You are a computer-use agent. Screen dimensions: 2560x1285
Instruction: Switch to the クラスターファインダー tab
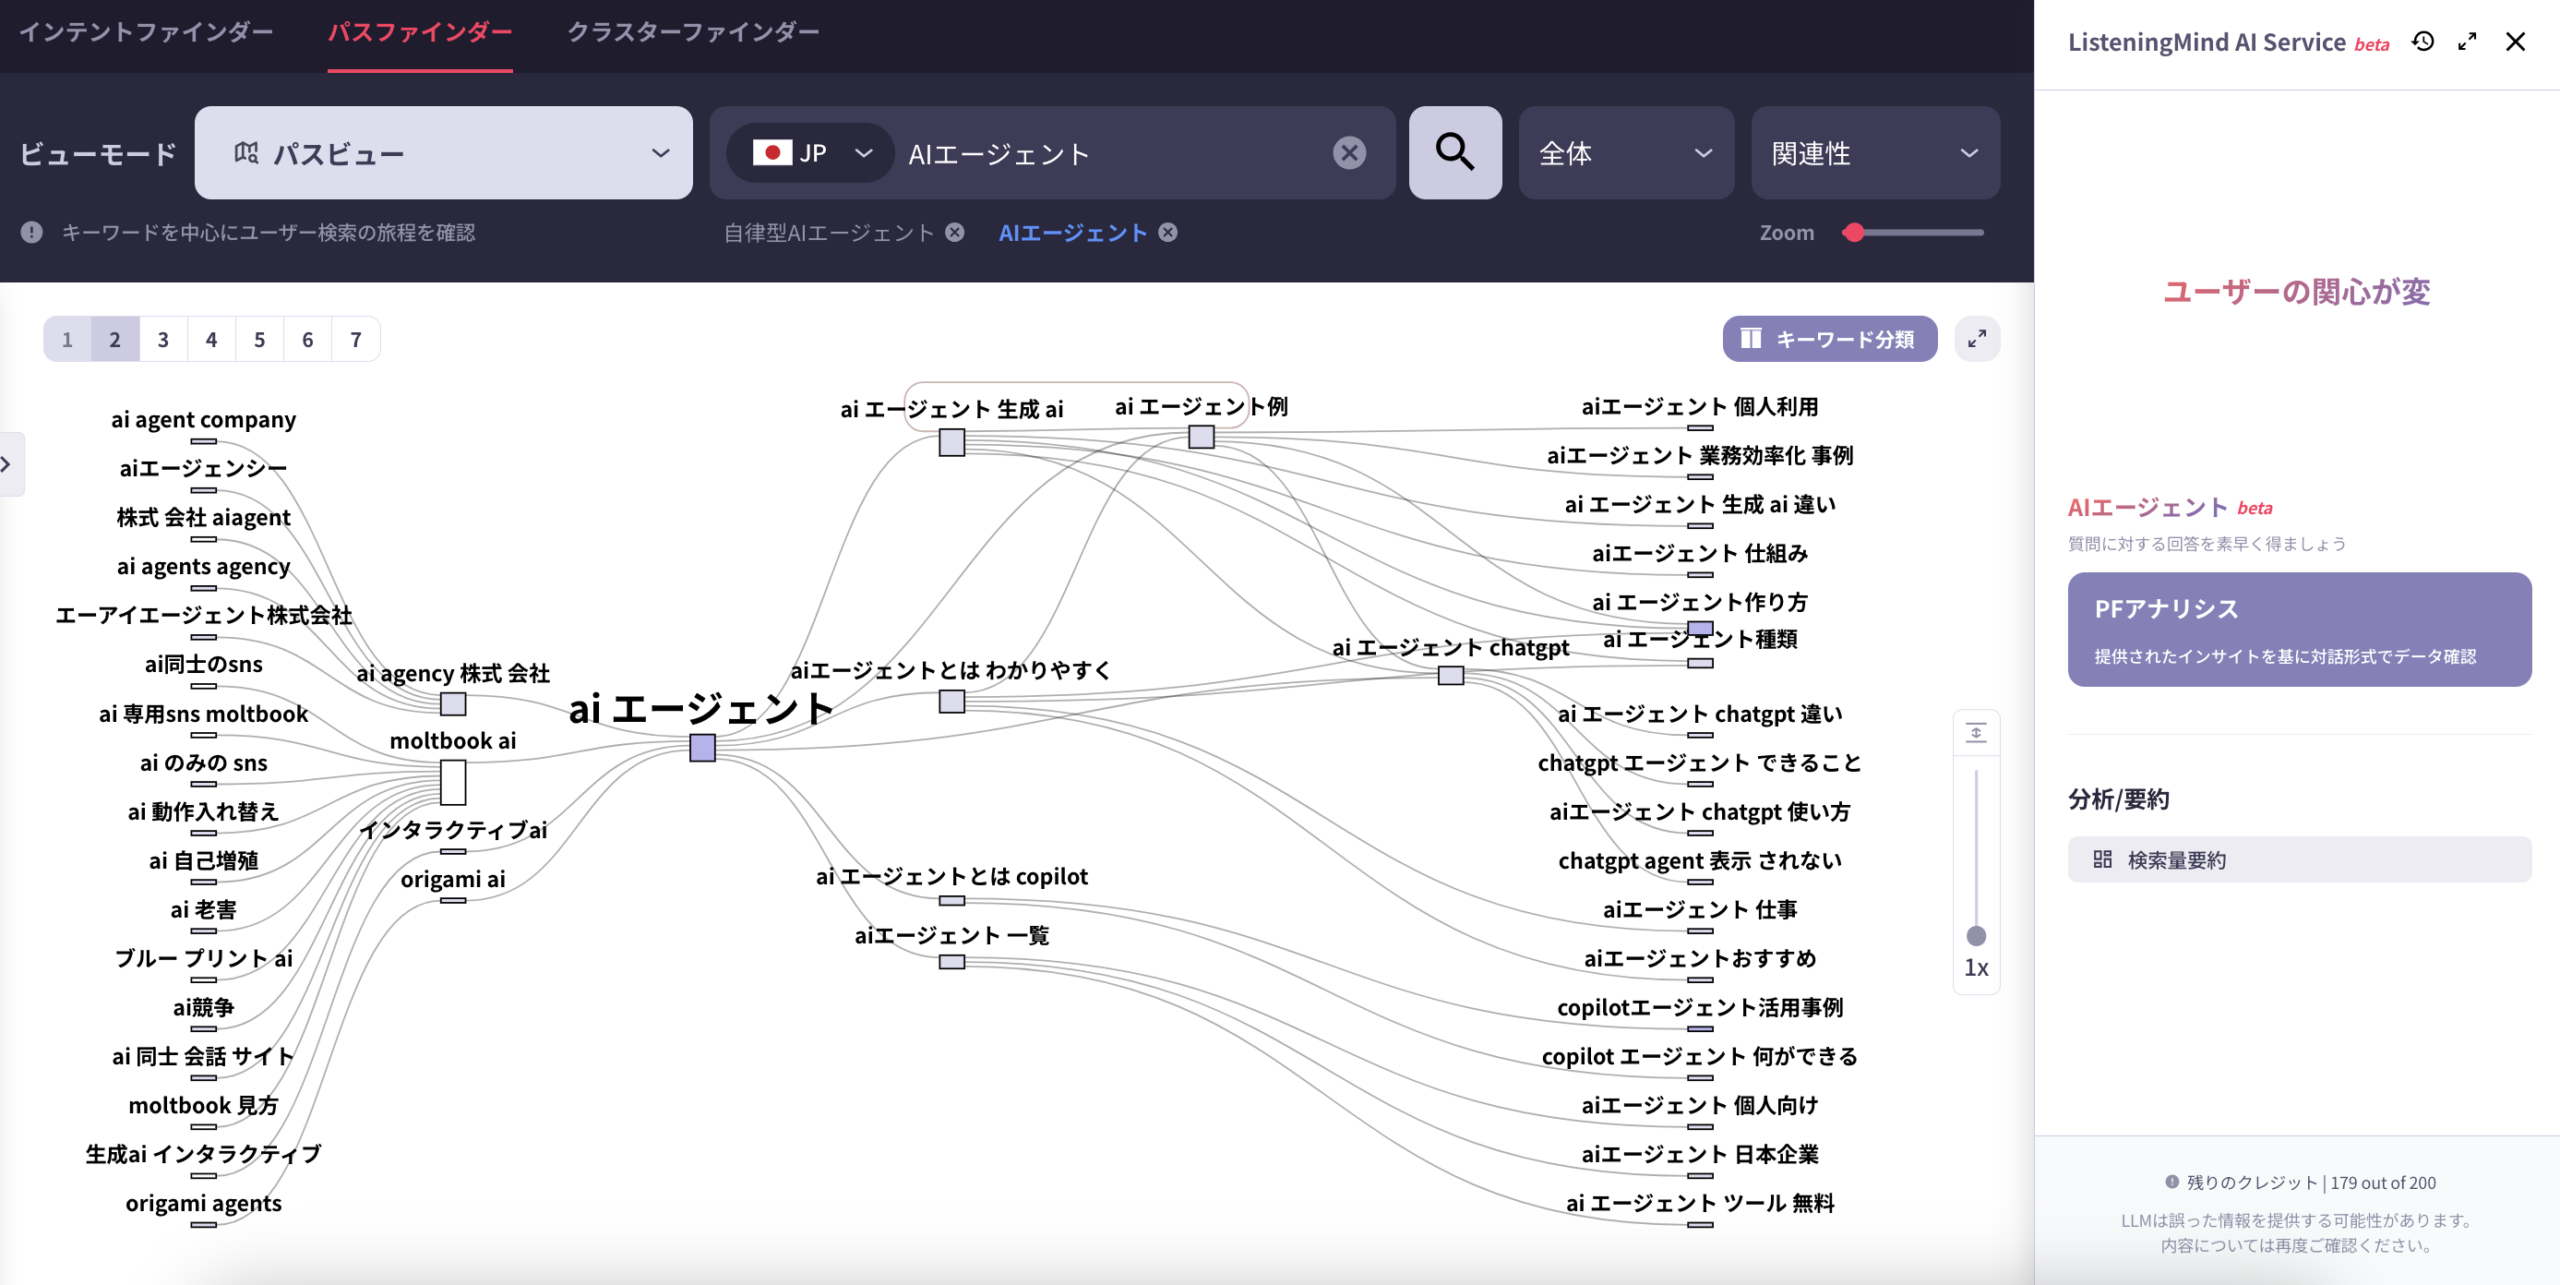[692, 32]
